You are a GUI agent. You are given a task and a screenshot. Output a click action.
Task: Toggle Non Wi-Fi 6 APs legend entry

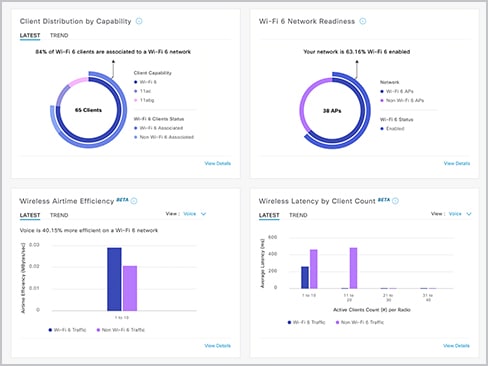pyautogui.click(x=402, y=100)
